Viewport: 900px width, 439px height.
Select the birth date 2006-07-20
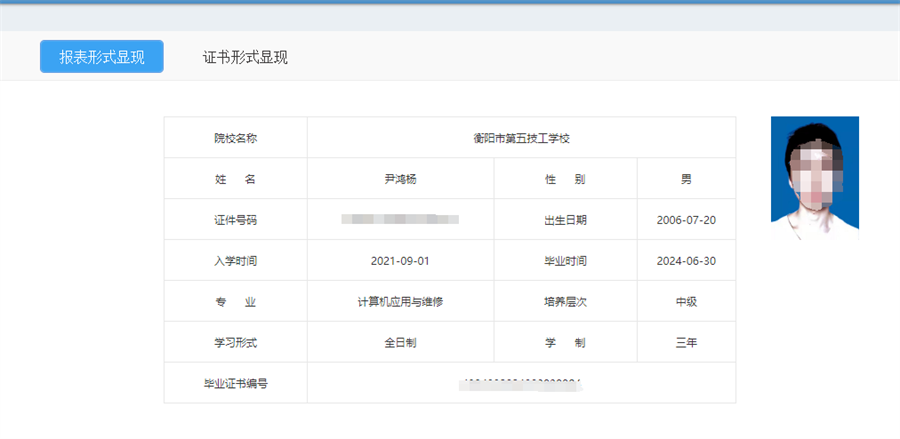[686, 220]
